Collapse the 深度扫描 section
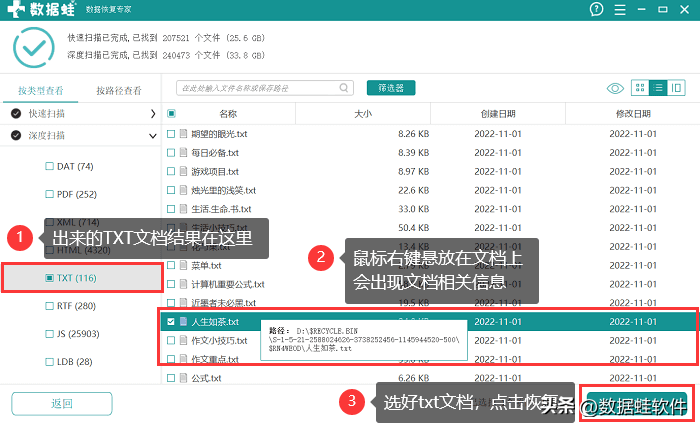 152,135
